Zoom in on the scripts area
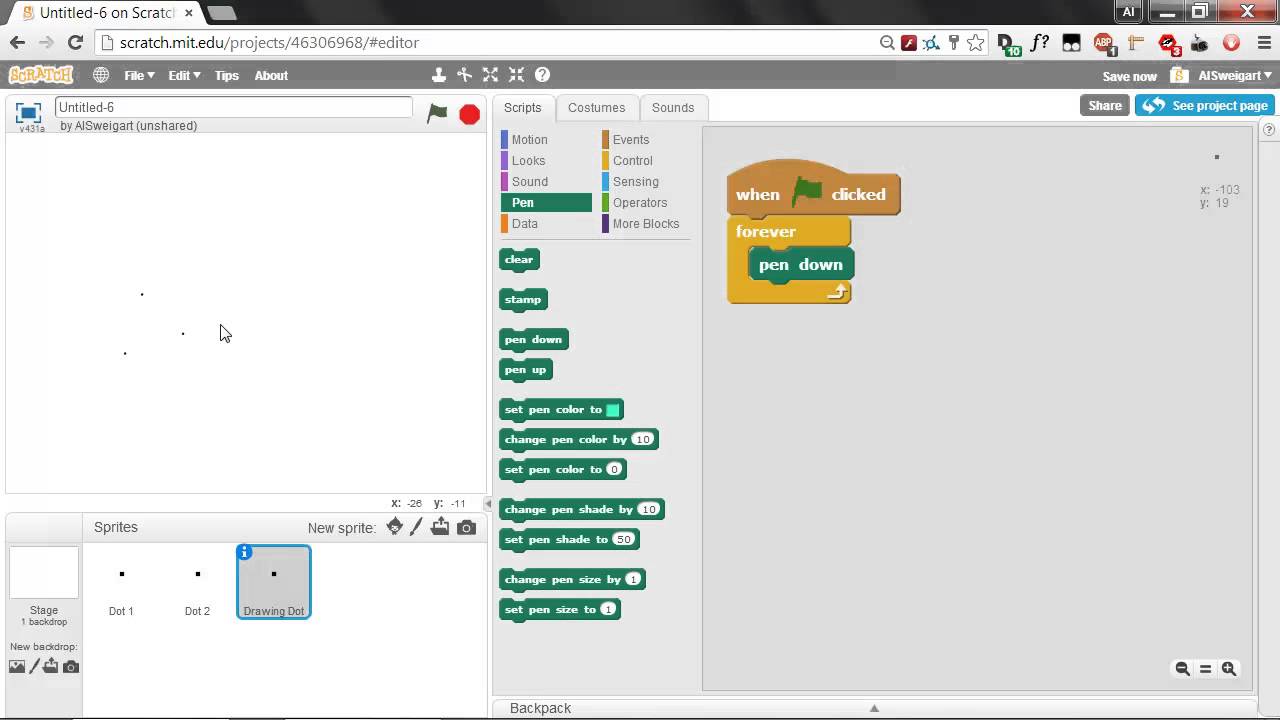Screen dimensions: 1280x720 pos(1229,669)
